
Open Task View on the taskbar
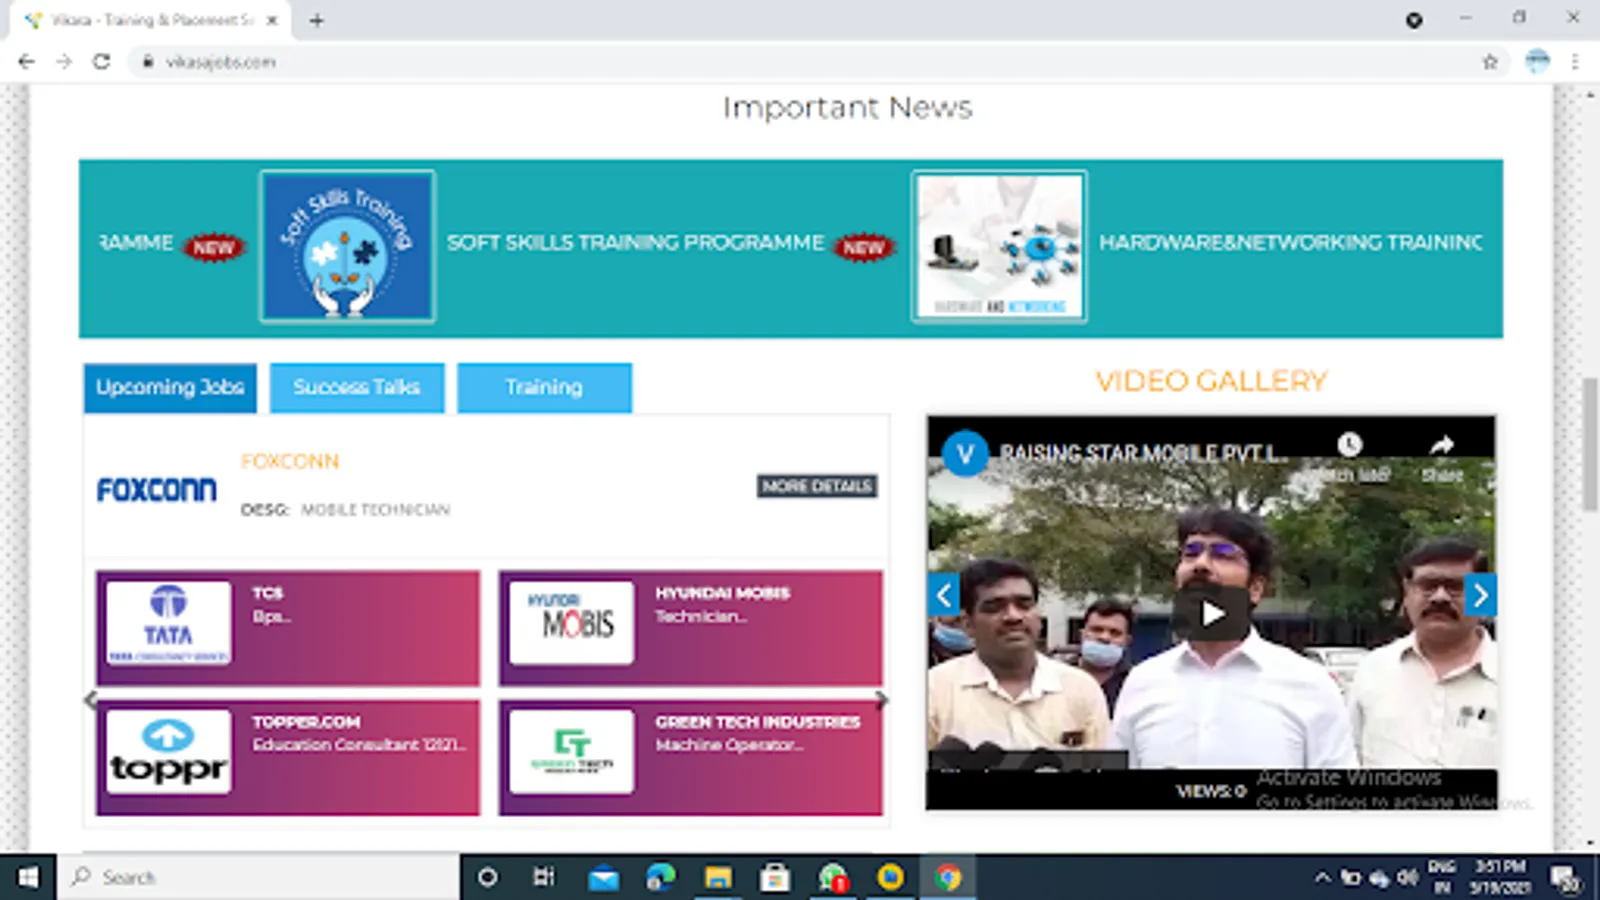[x=544, y=877]
